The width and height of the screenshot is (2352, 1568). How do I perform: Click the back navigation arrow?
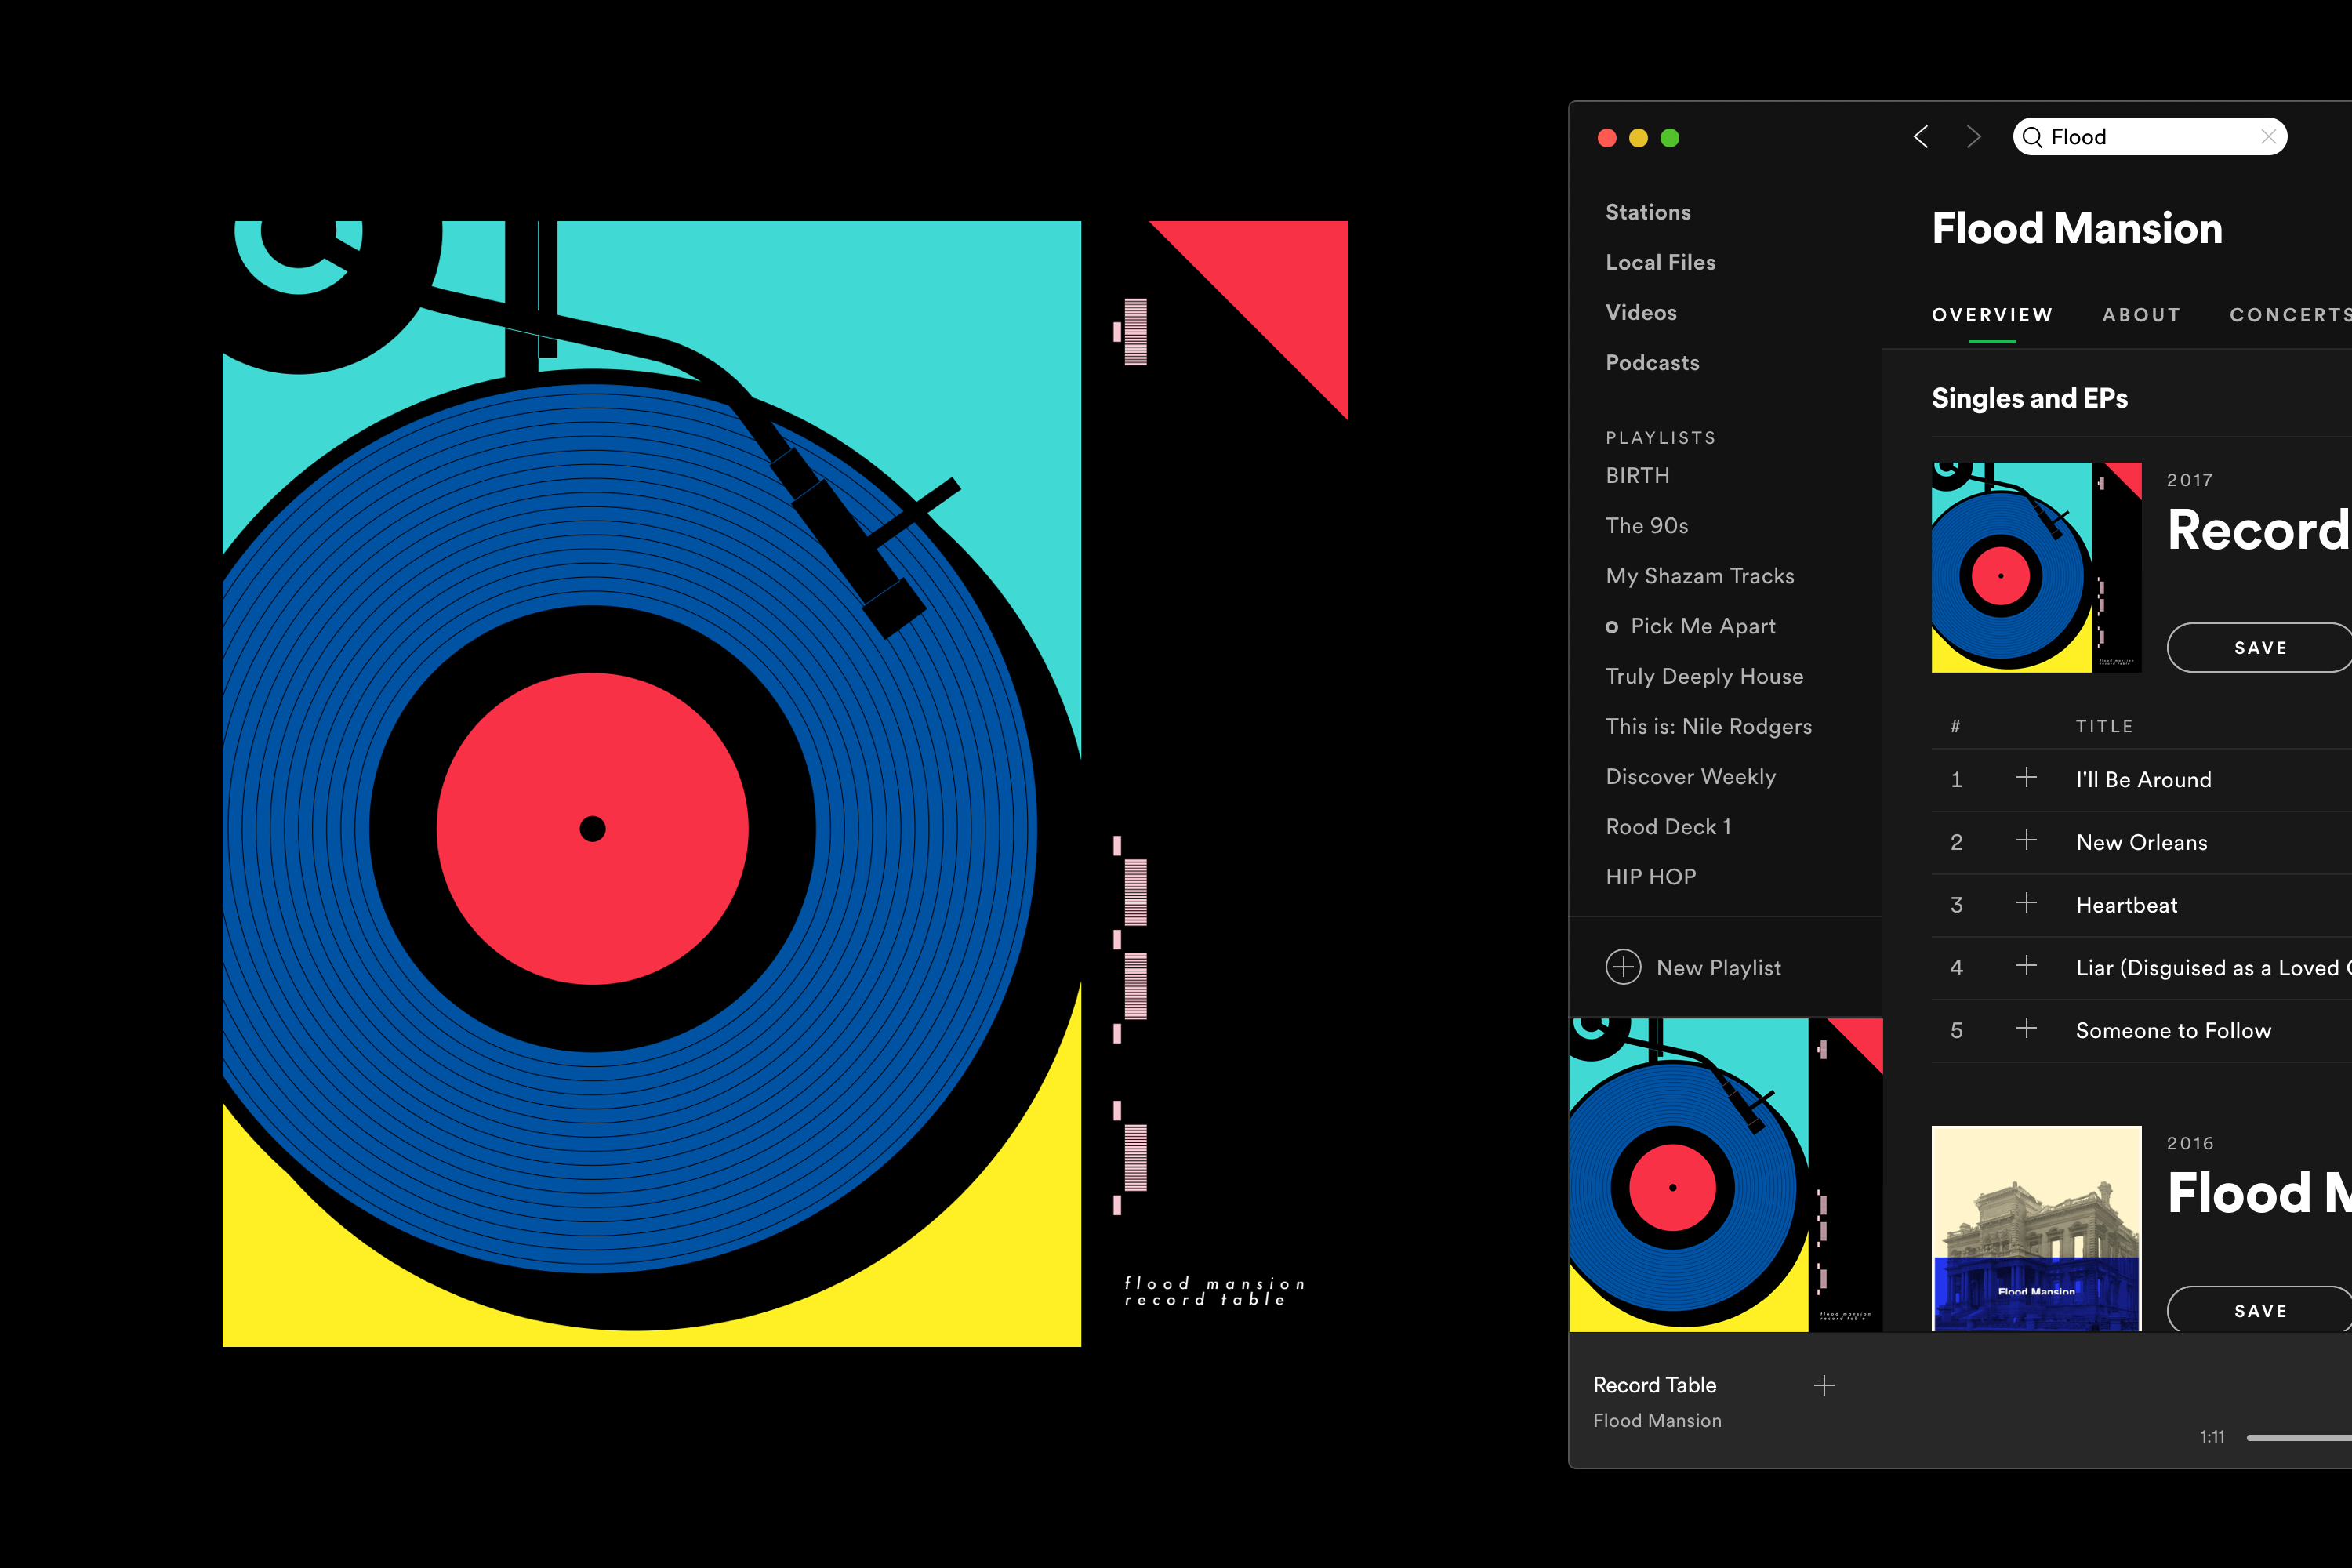1921,137
